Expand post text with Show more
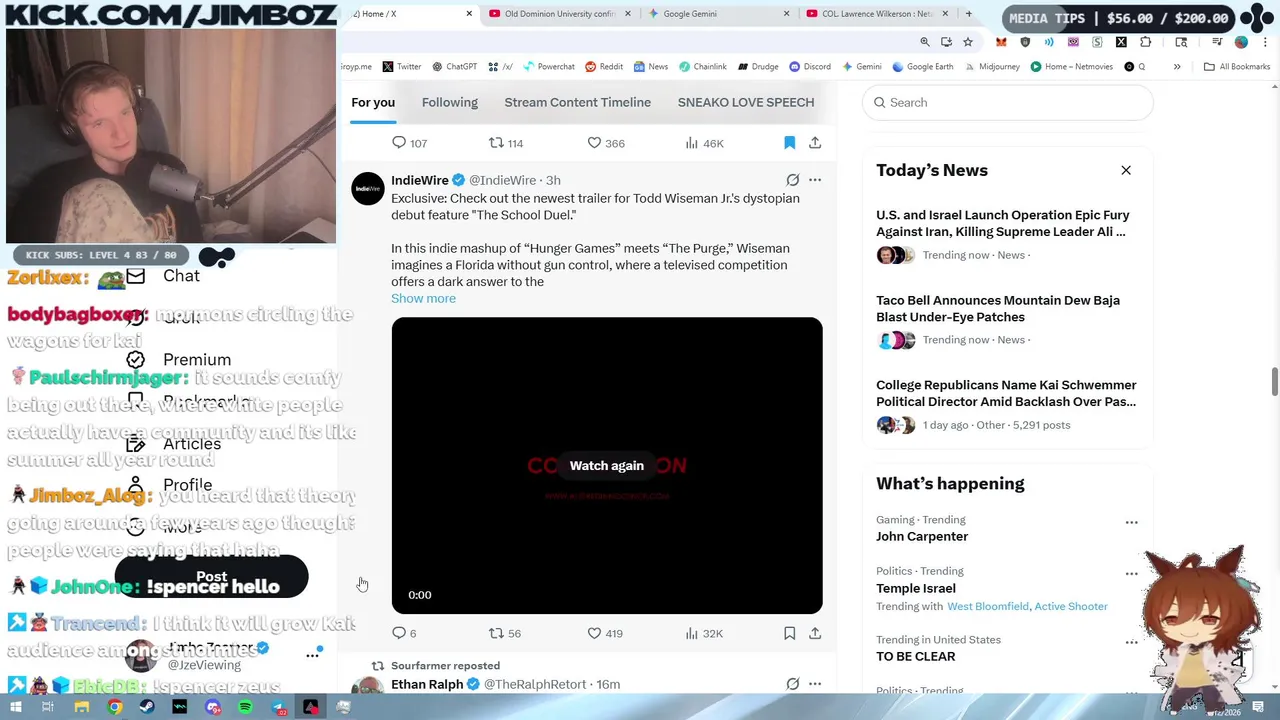 tap(423, 298)
